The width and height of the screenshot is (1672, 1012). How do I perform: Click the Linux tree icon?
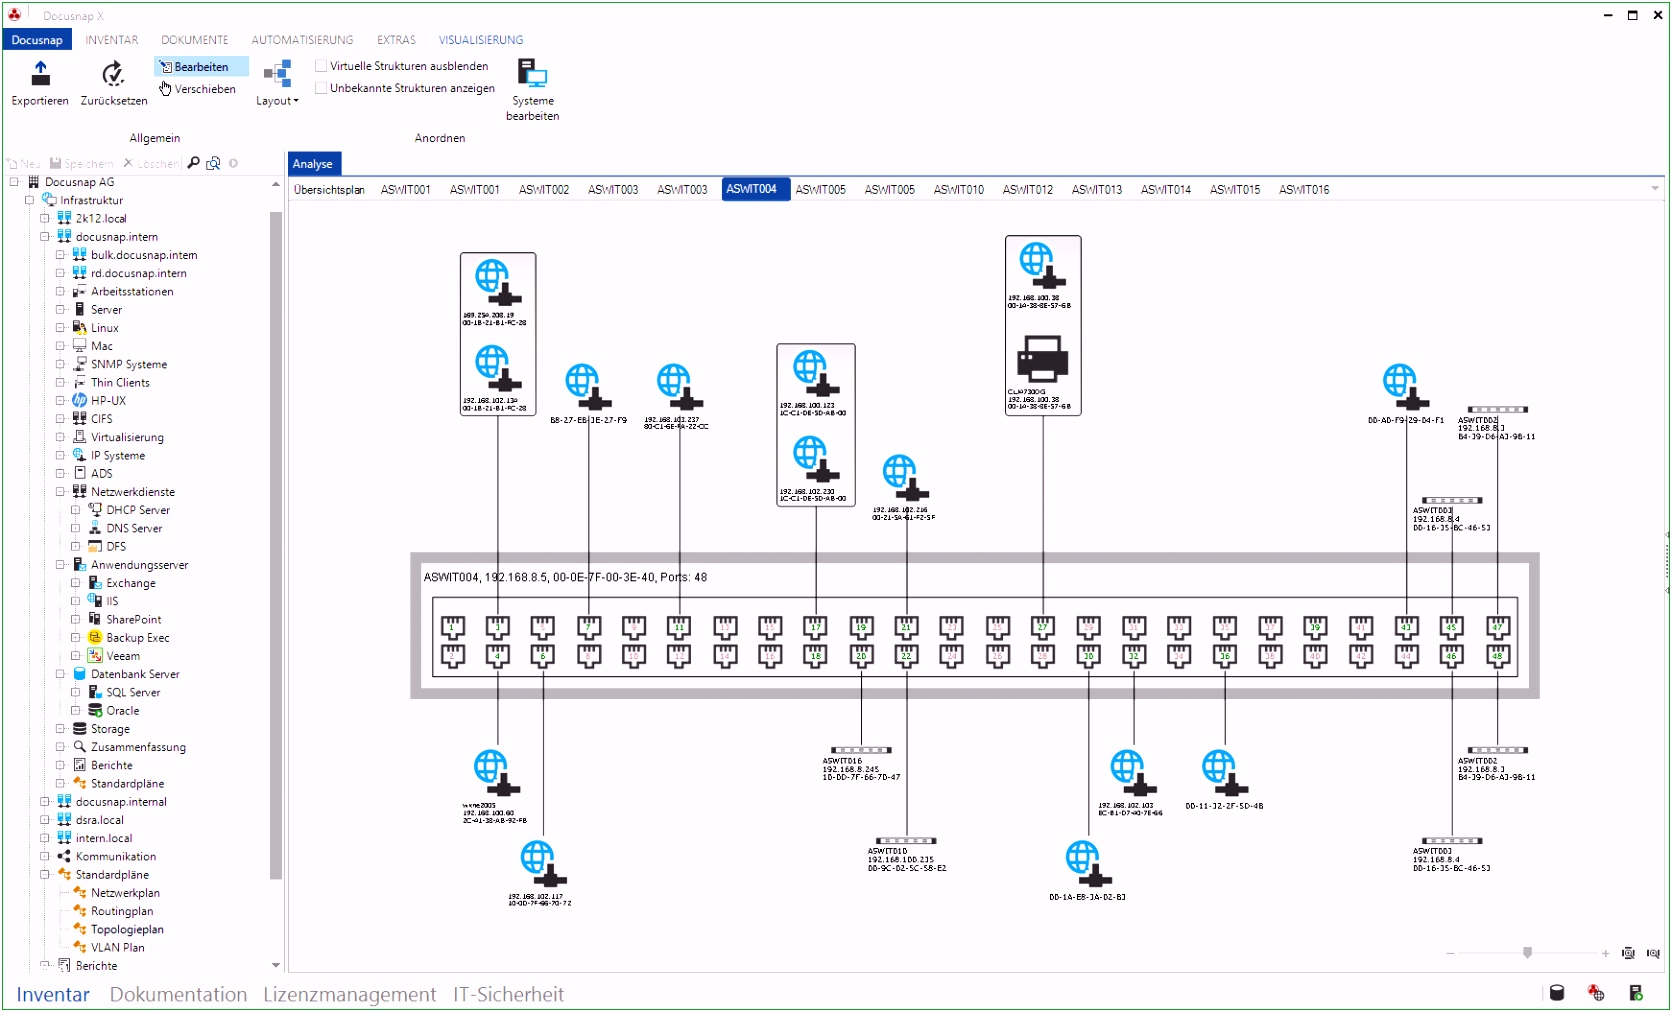pos(79,327)
